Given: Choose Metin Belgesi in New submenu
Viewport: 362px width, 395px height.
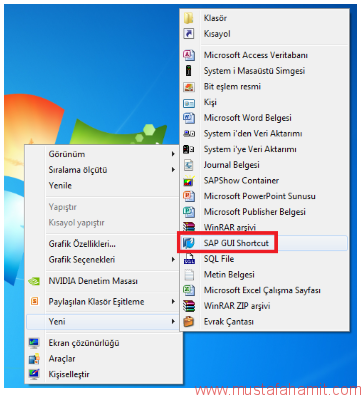Looking at the screenshot, I should point(265,274).
